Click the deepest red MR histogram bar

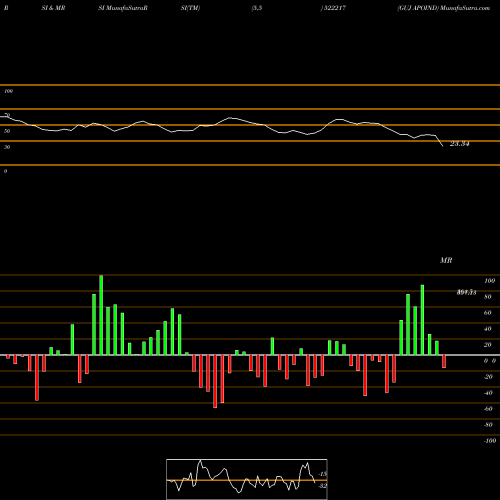[215, 381]
